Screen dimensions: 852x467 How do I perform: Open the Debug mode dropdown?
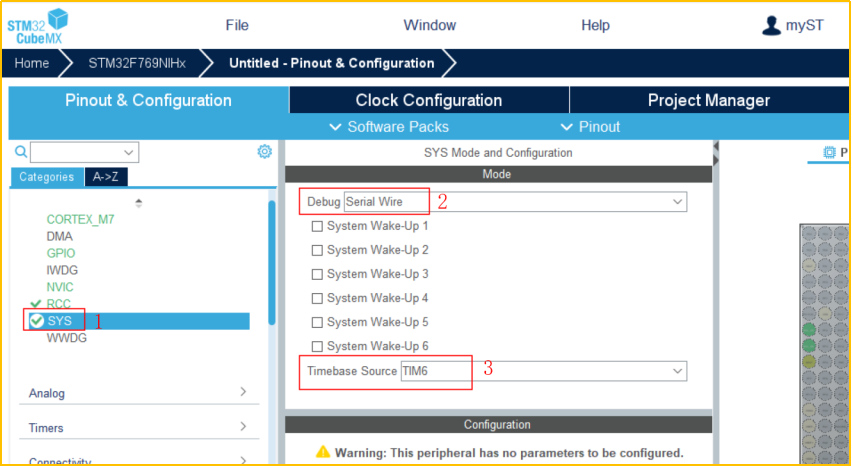pyautogui.click(x=514, y=202)
